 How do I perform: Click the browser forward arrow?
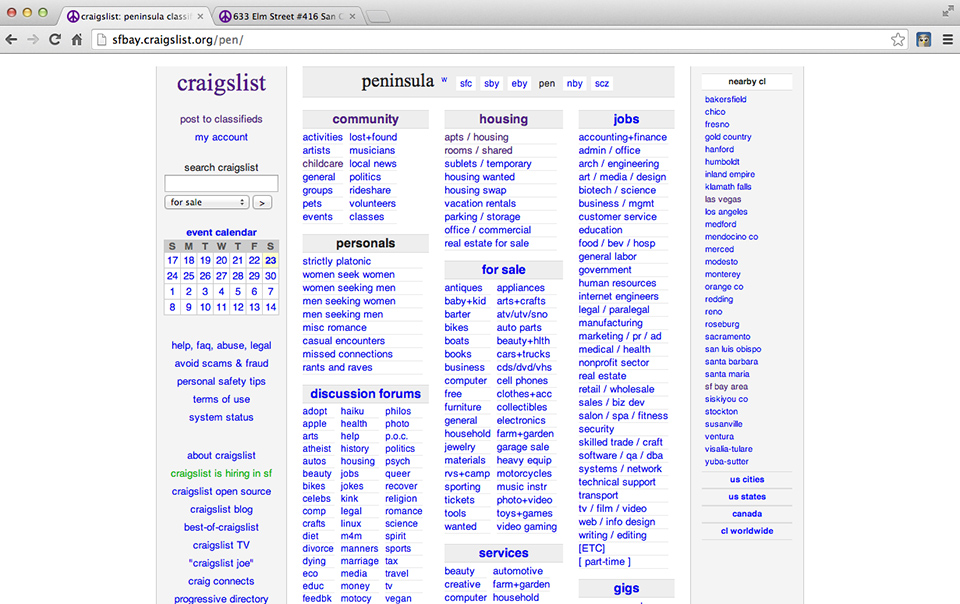(33, 40)
